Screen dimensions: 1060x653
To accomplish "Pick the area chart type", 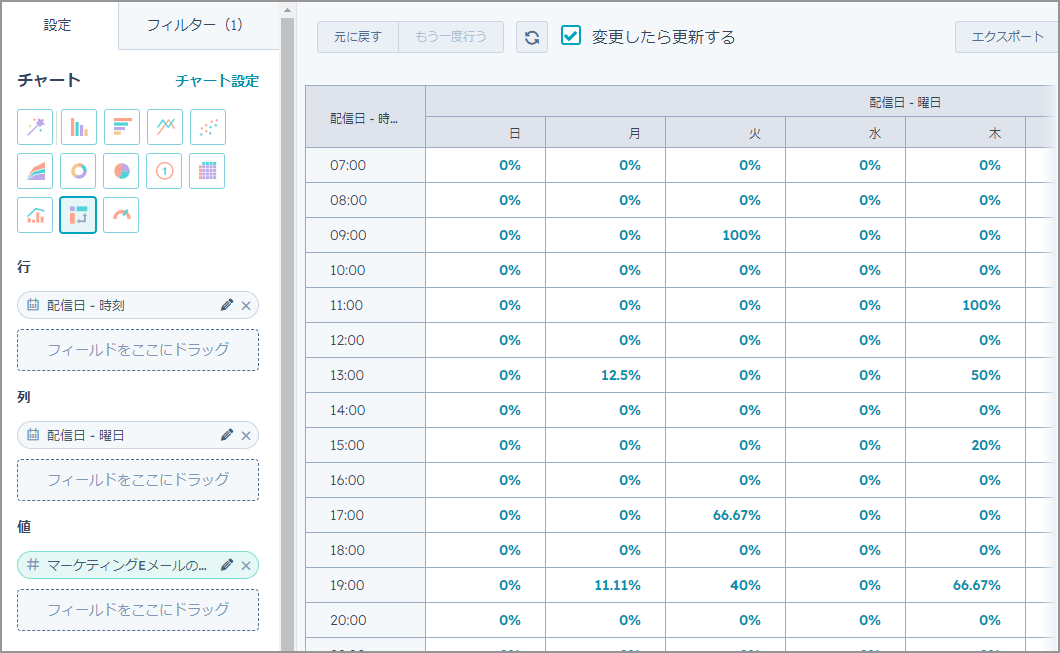I will click(35, 171).
